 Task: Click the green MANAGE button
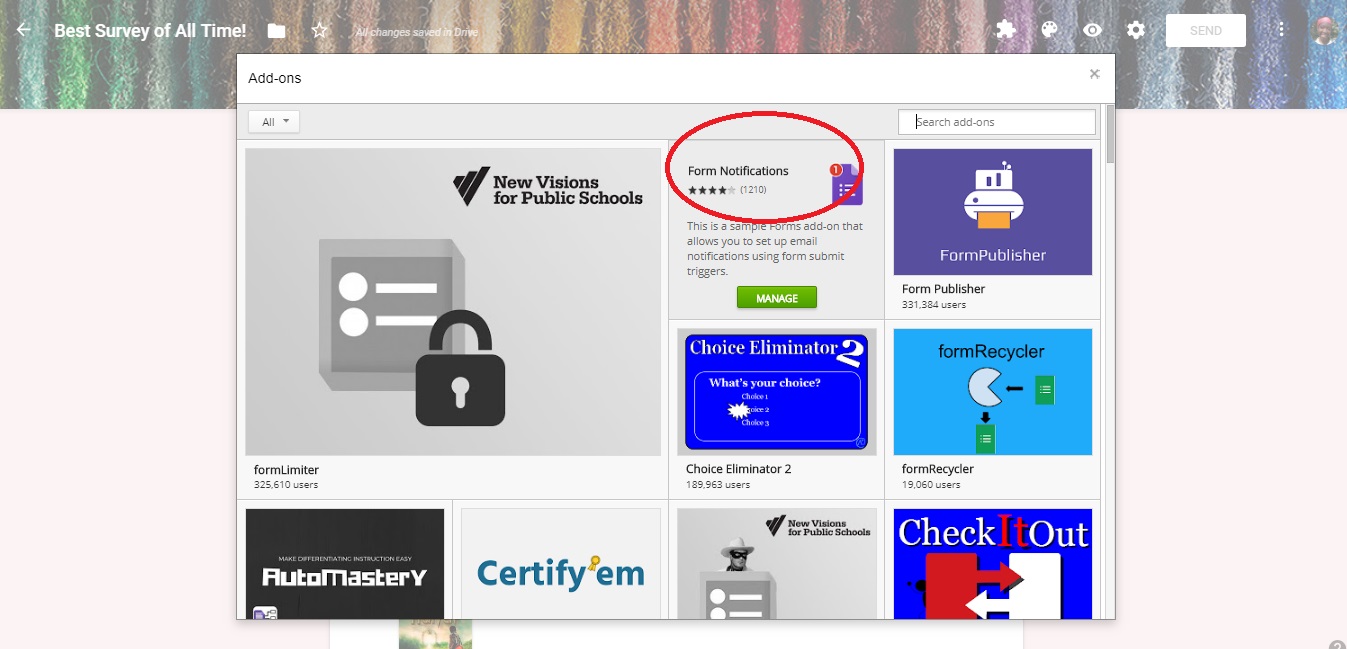point(777,298)
